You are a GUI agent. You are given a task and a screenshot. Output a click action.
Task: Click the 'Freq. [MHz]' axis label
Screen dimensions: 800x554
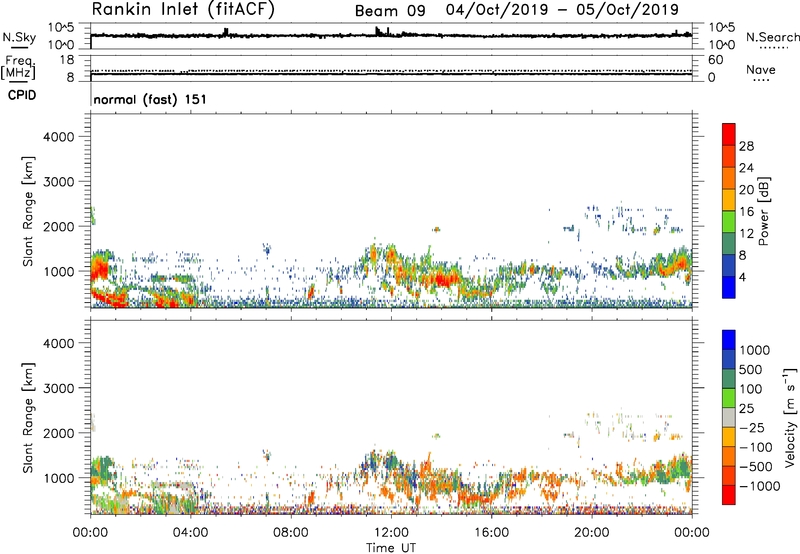pos(18,67)
